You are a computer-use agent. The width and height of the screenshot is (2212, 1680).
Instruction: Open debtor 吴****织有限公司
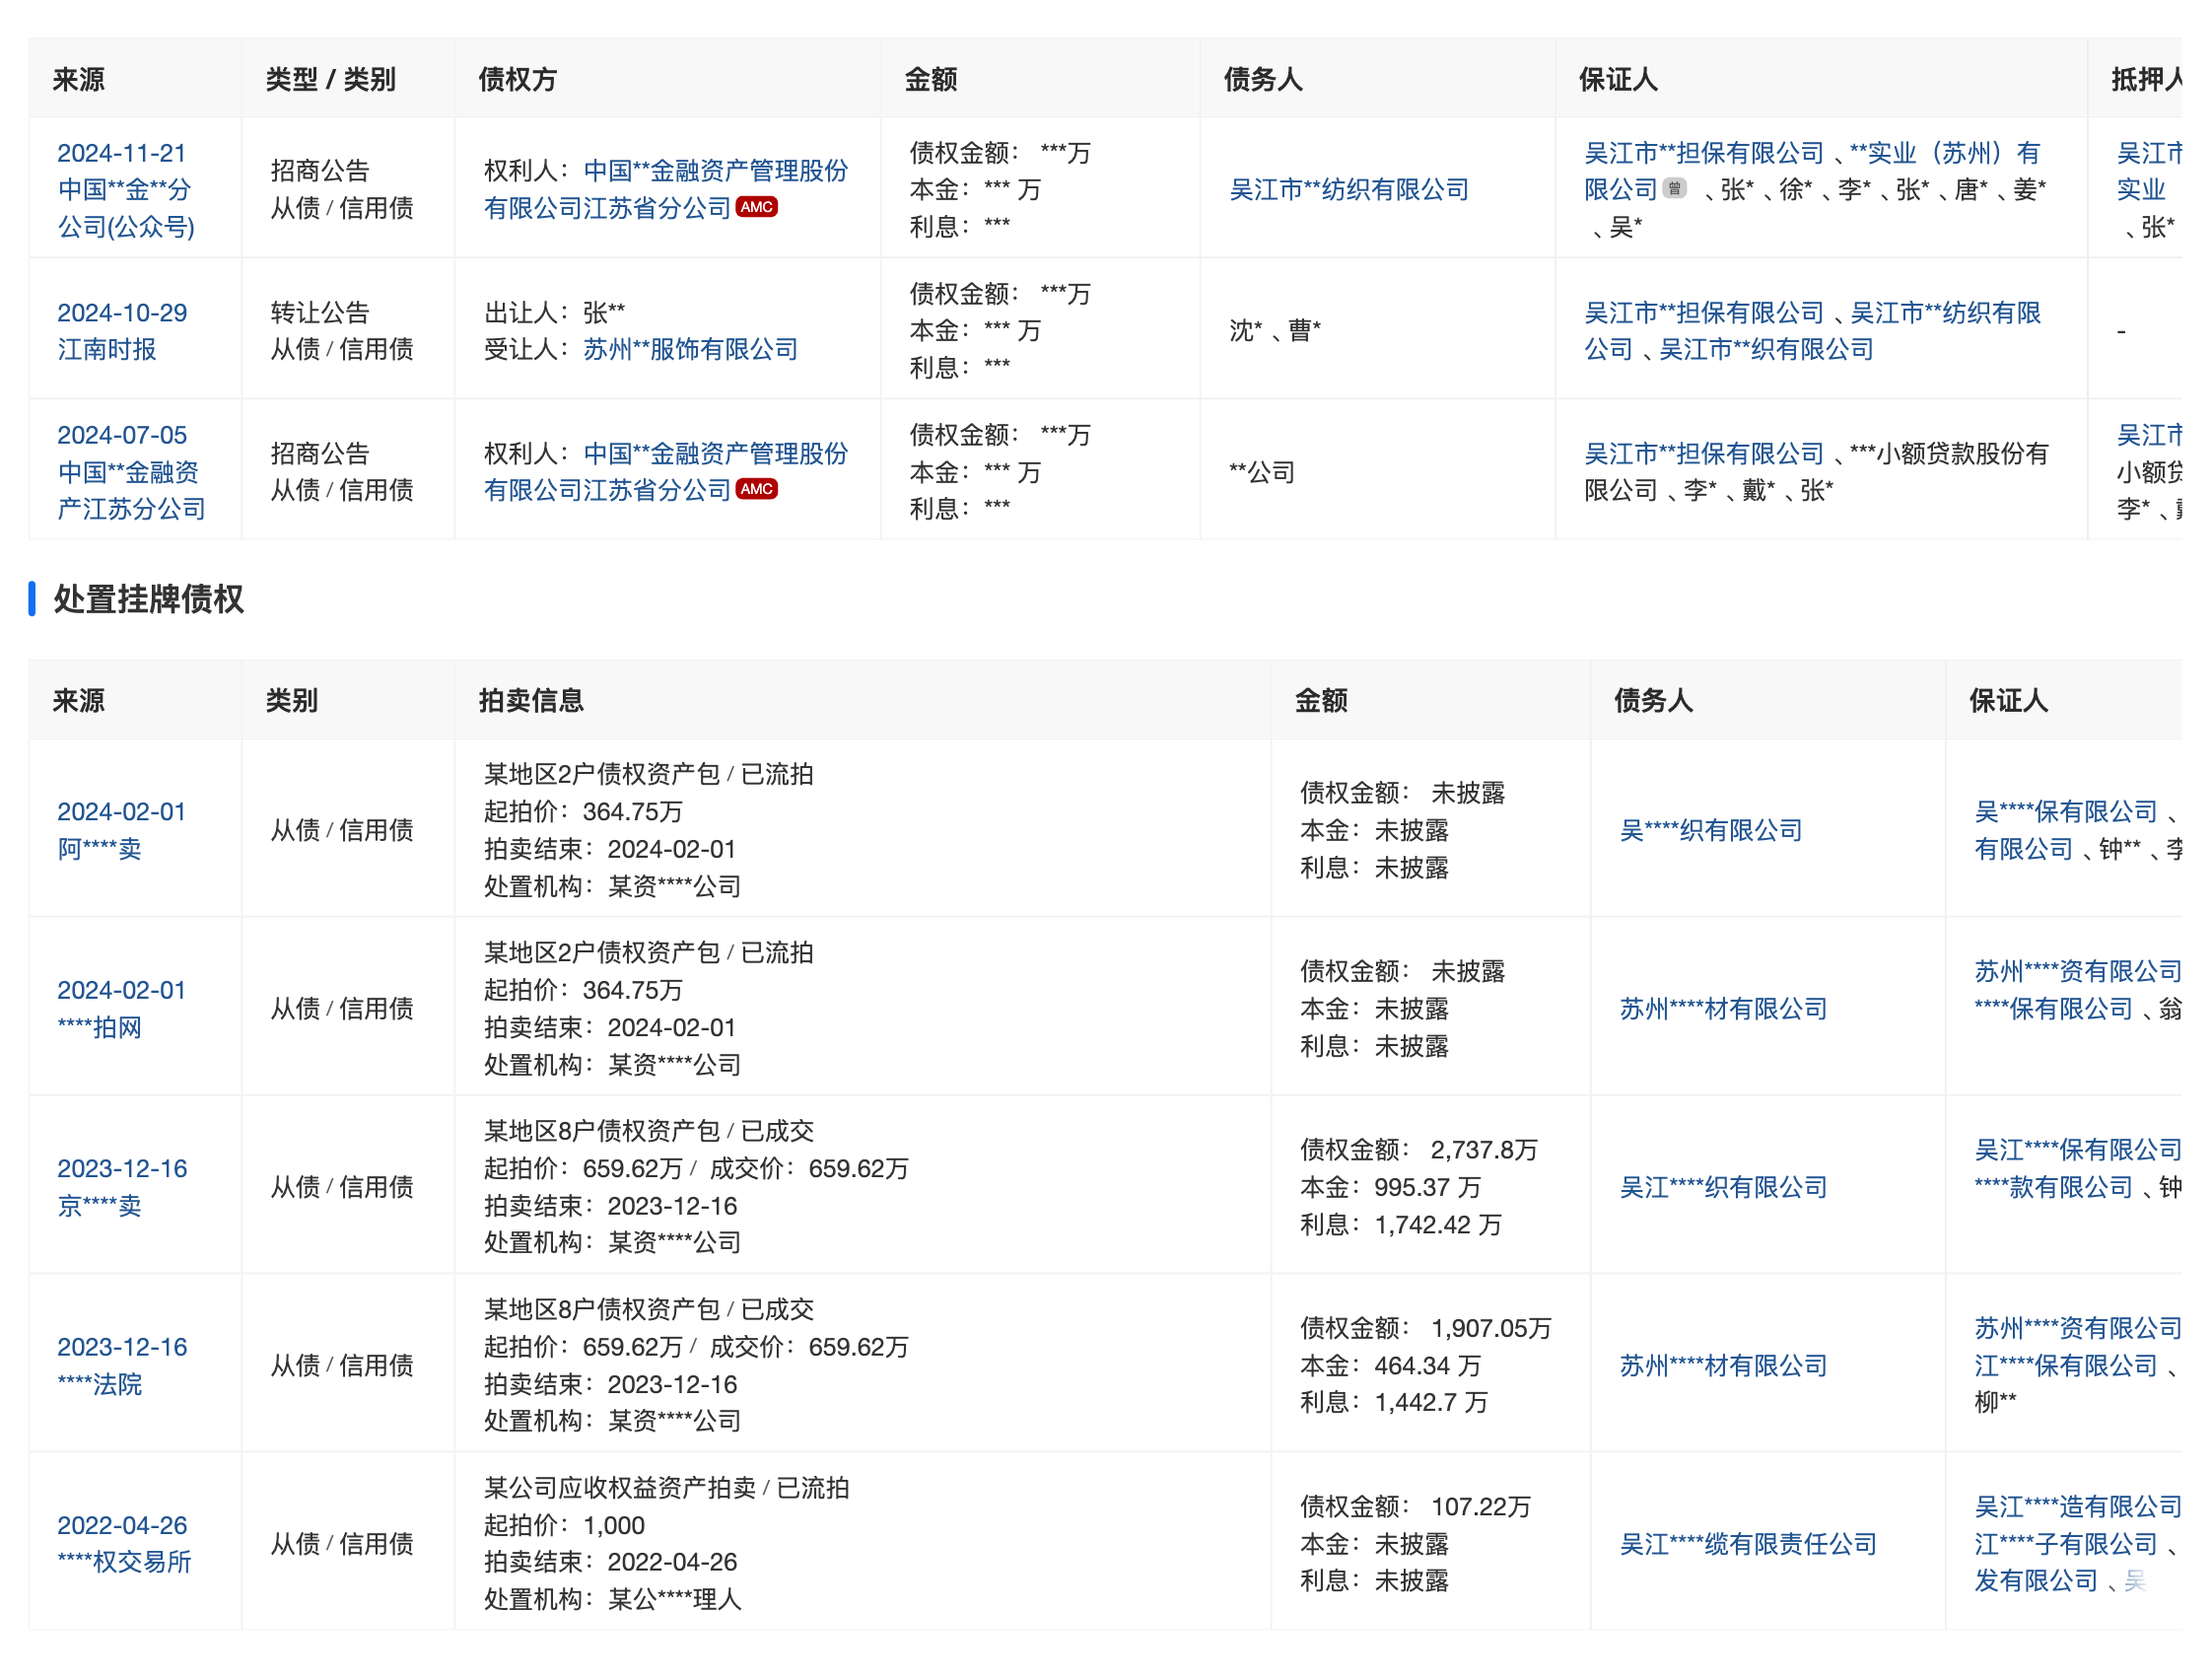[1711, 830]
